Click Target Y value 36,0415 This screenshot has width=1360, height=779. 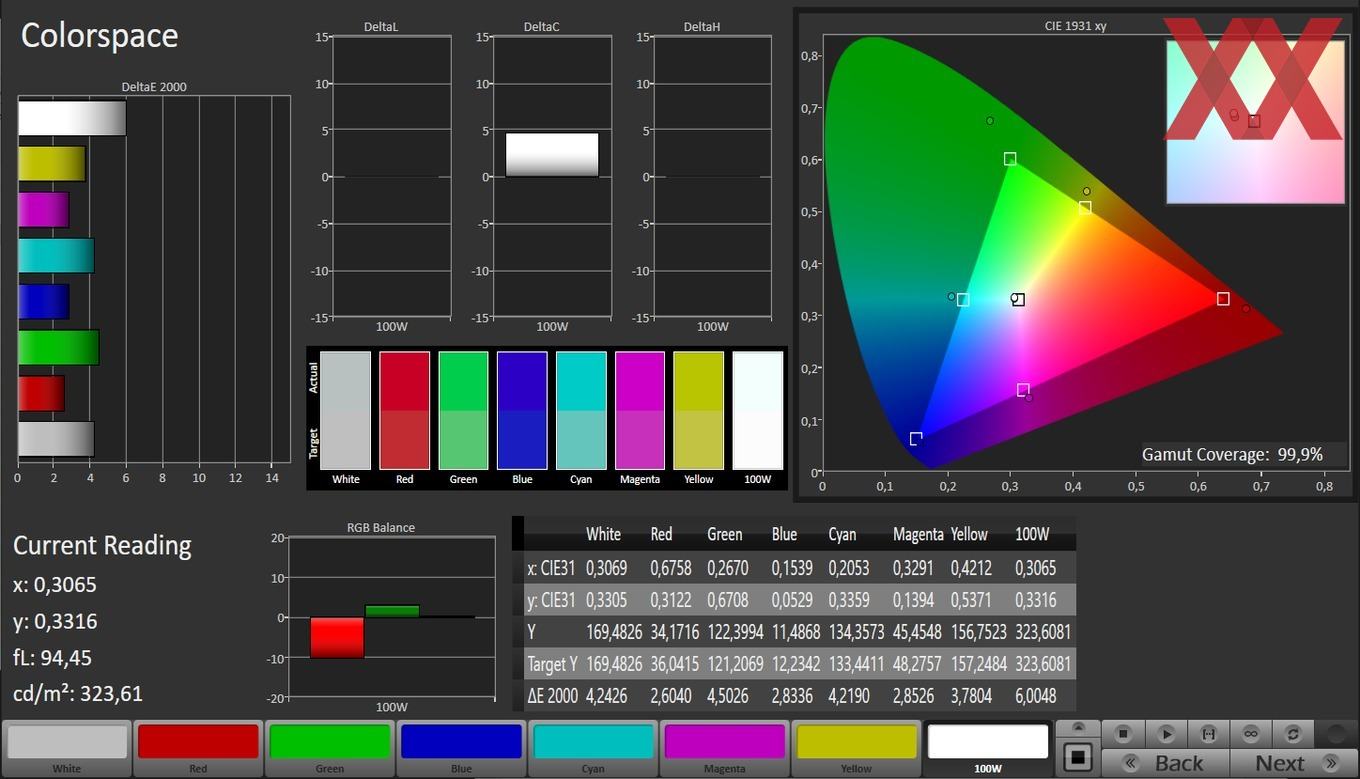[675, 663]
